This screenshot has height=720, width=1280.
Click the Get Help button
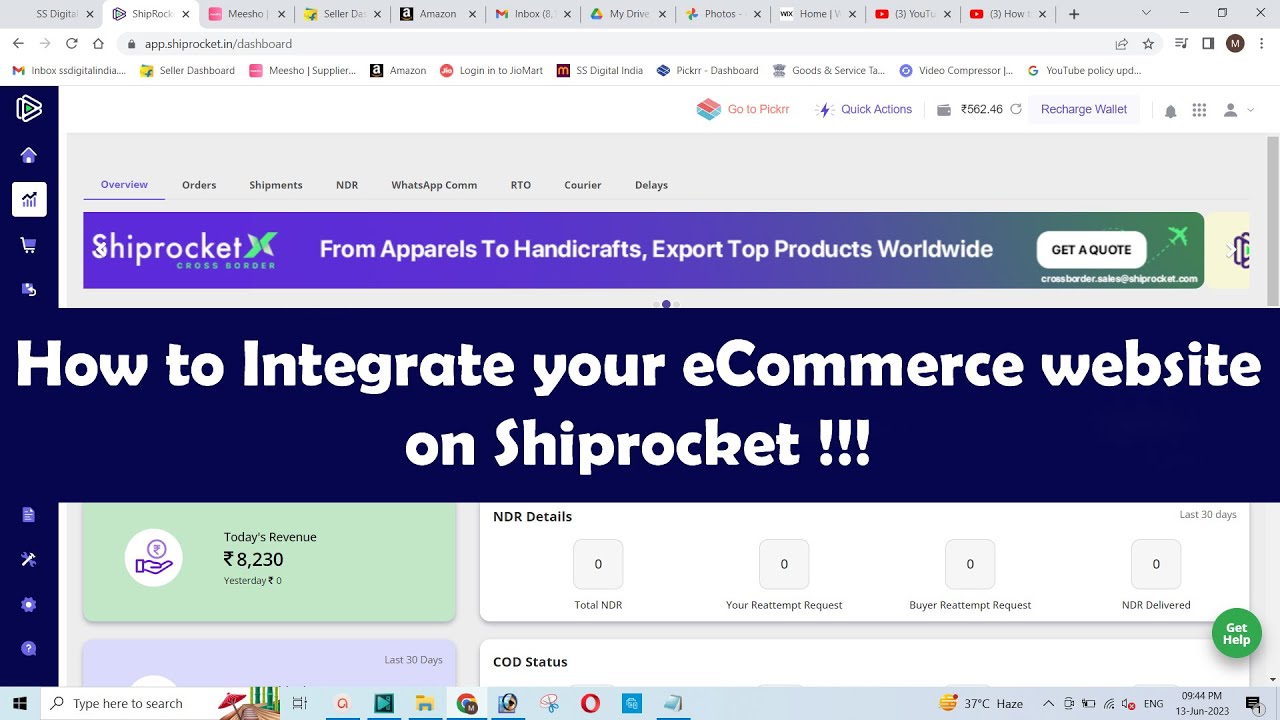coord(1237,633)
